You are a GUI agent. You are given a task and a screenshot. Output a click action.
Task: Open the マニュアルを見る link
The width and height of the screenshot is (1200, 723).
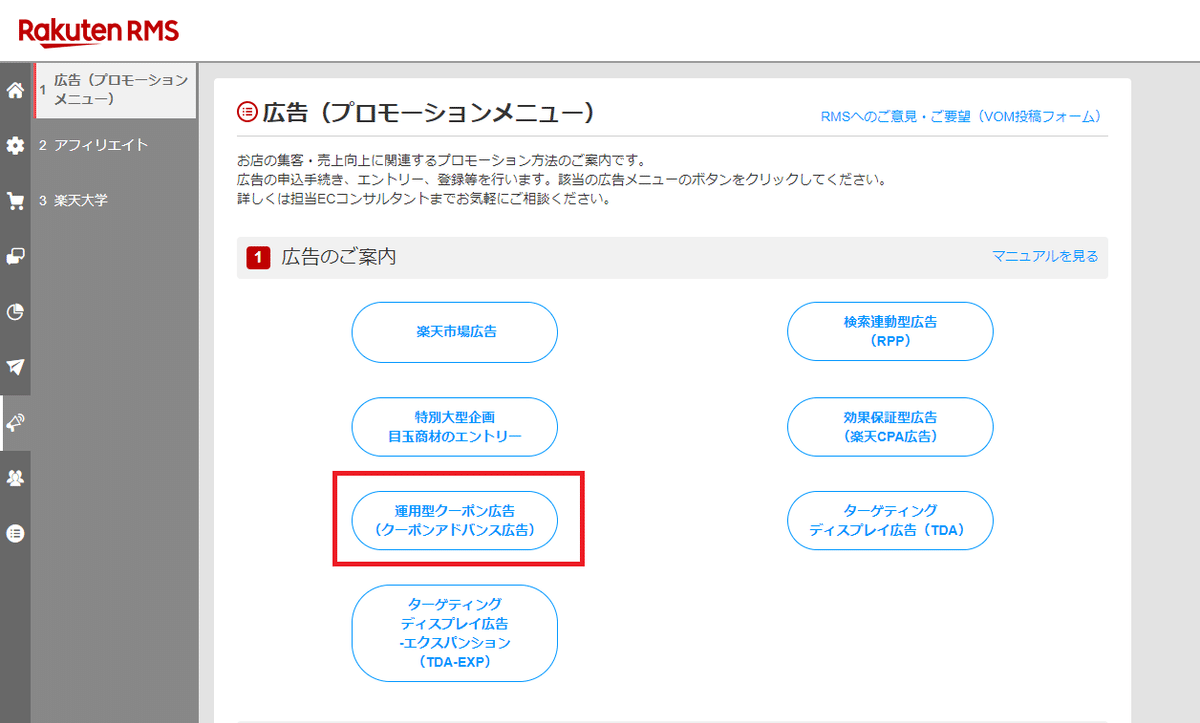coord(1045,256)
